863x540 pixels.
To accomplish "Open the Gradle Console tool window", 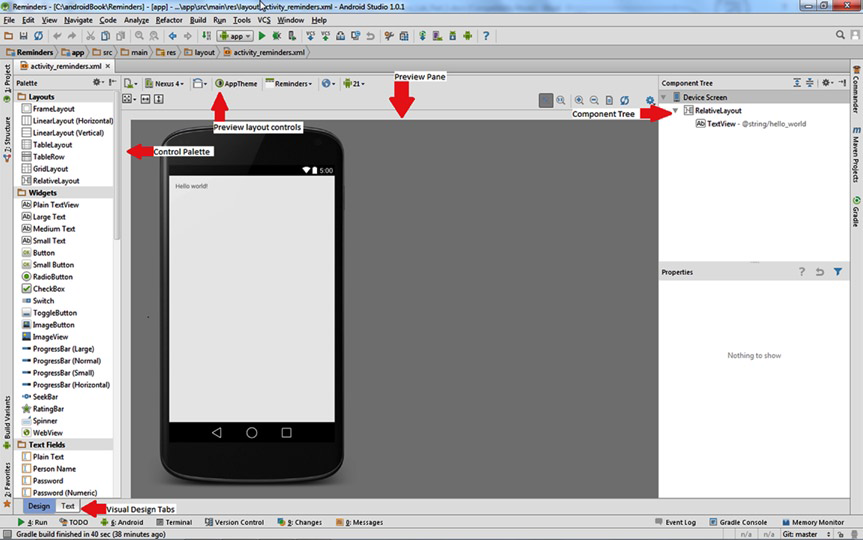I will (x=740, y=522).
